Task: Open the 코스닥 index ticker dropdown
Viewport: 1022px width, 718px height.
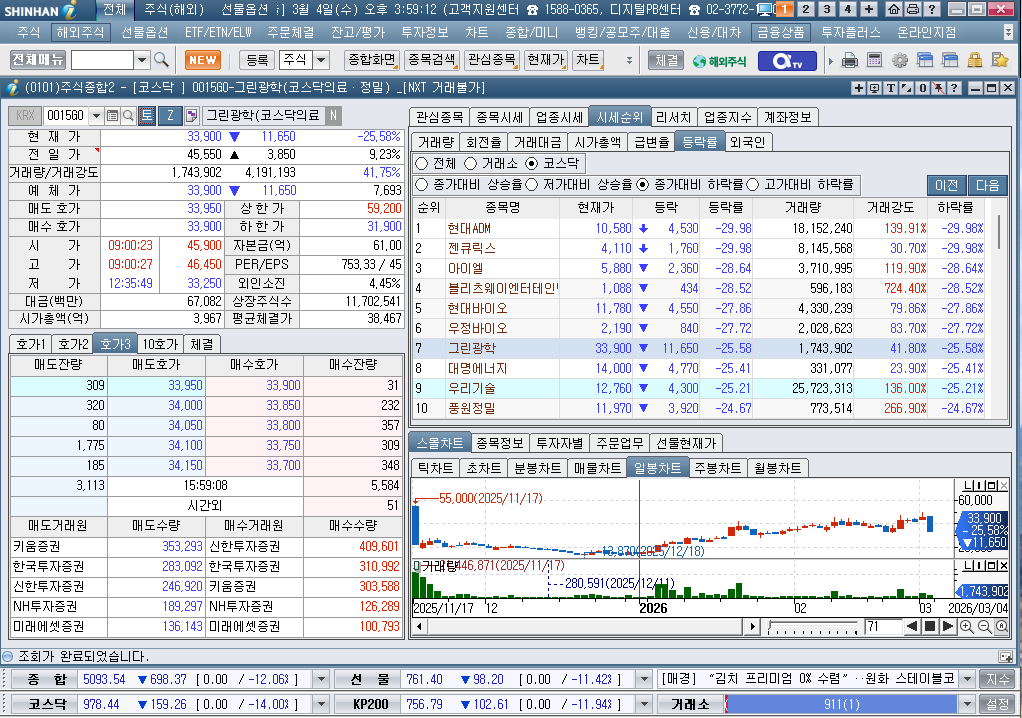Action: [321, 704]
